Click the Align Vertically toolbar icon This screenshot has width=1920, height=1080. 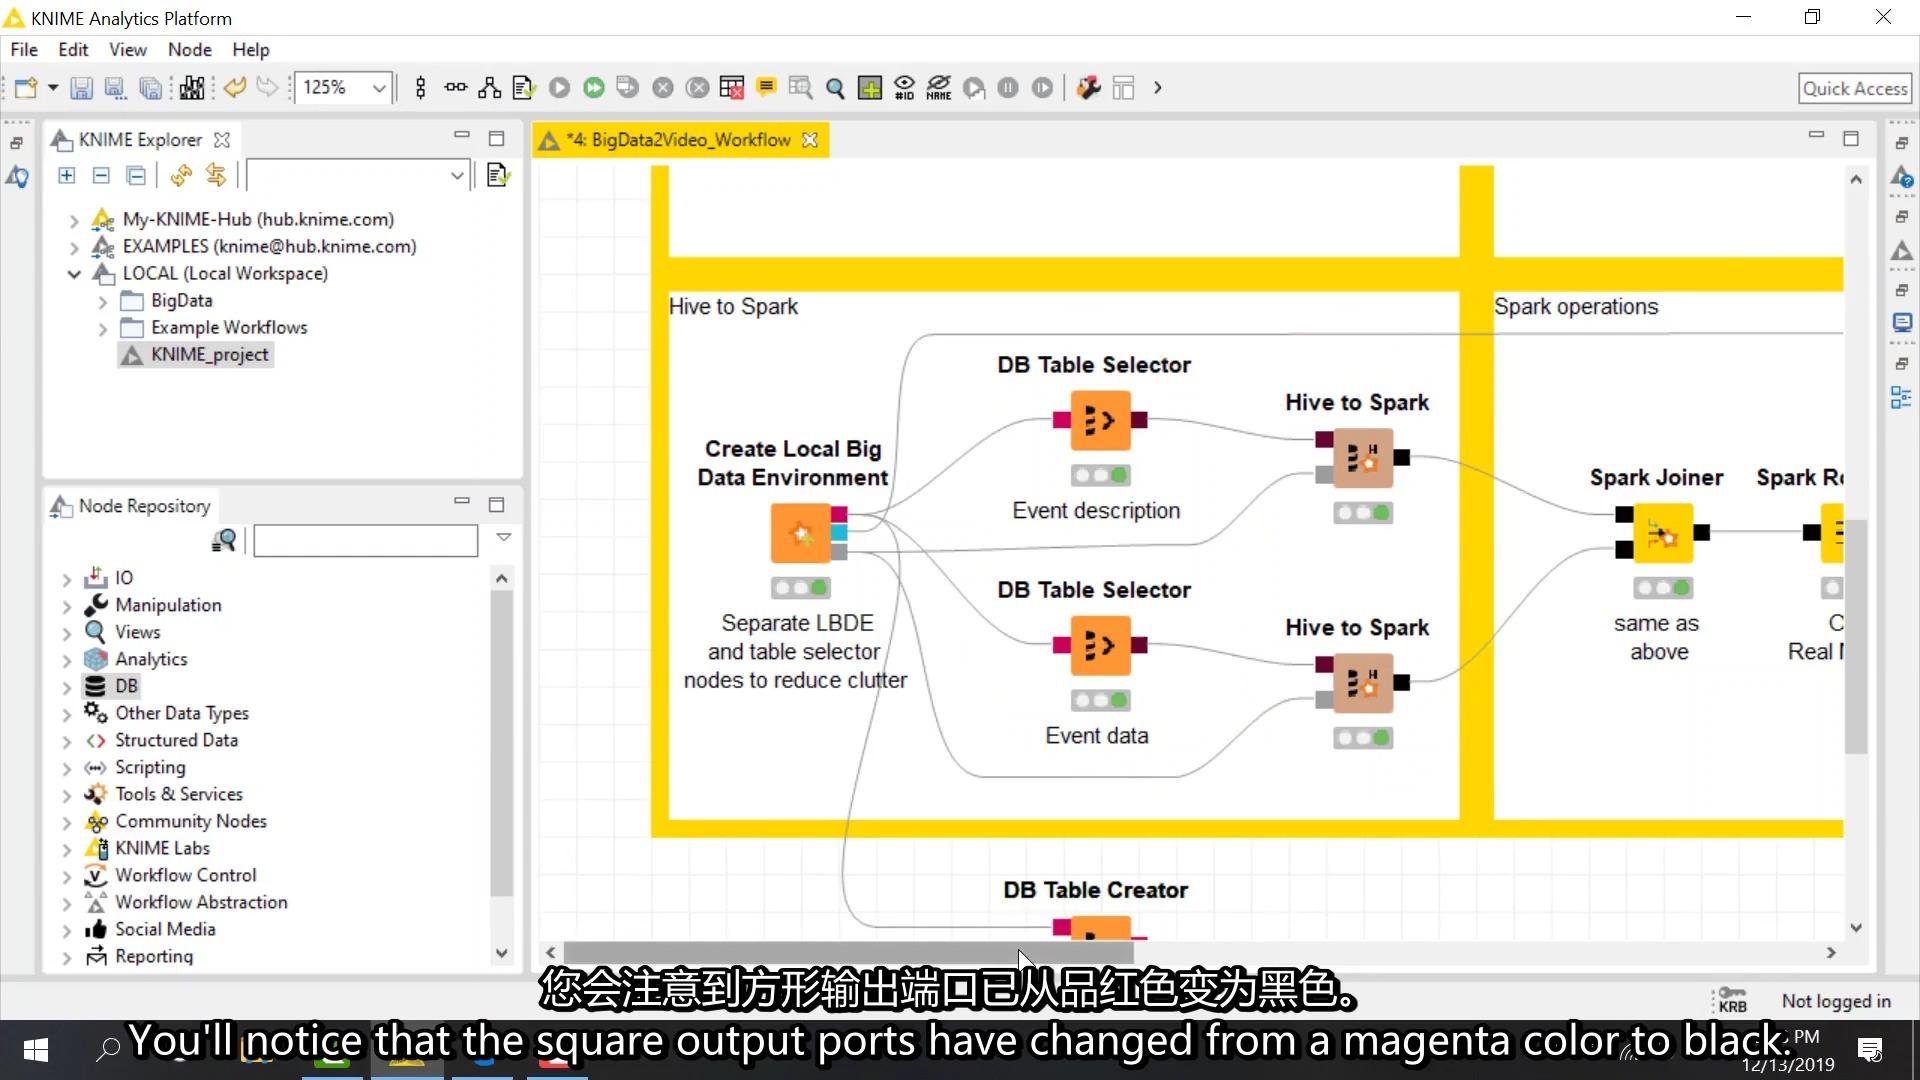pyautogui.click(x=421, y=88)
